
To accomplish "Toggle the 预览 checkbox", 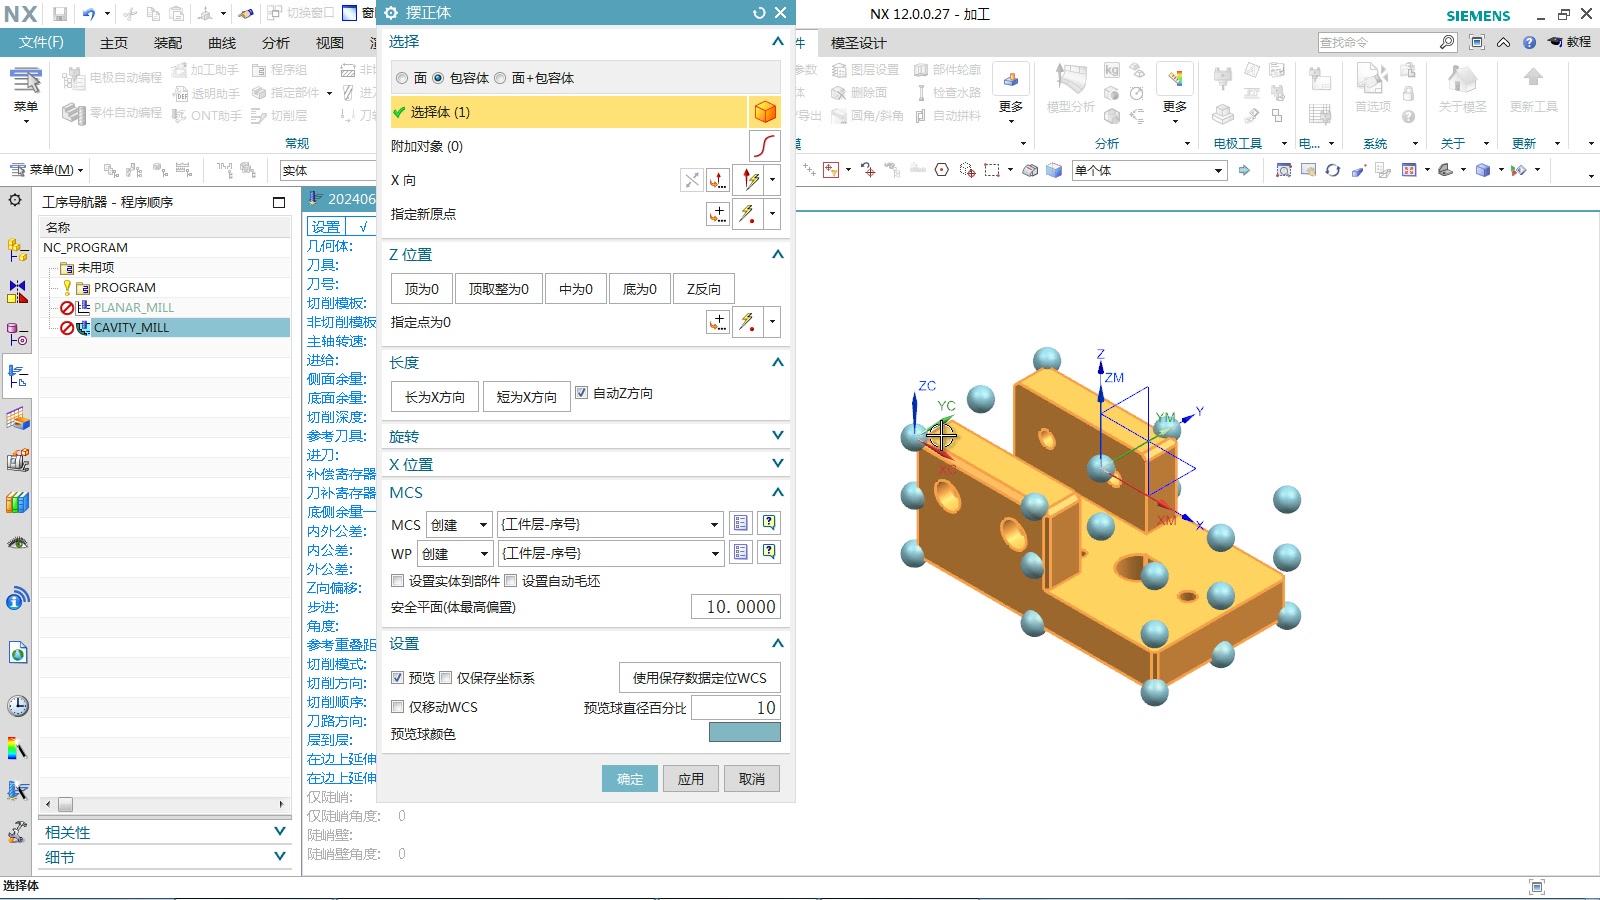I will point(397,678).
